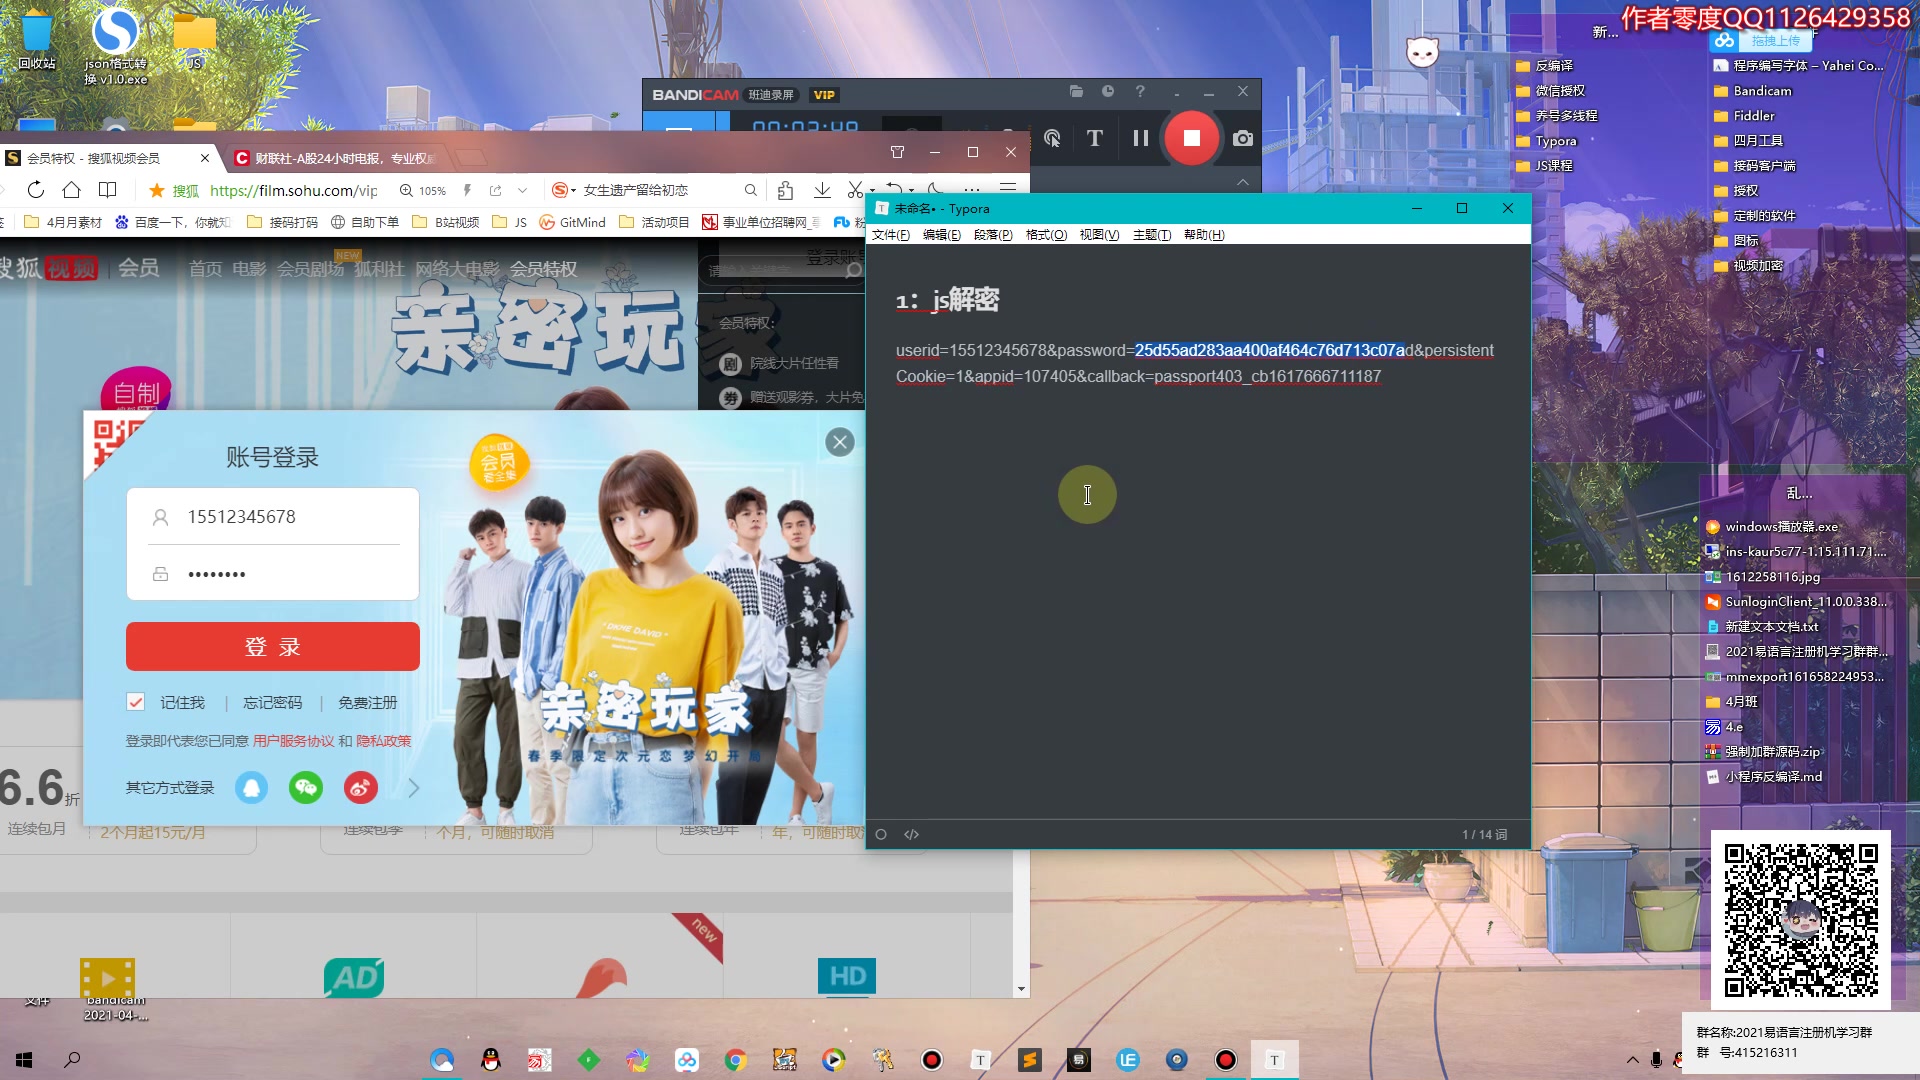Screen dimensions: 1920x1080
Task: Open the Typora 文件(F) menu
Action: (x=890, y=235)
